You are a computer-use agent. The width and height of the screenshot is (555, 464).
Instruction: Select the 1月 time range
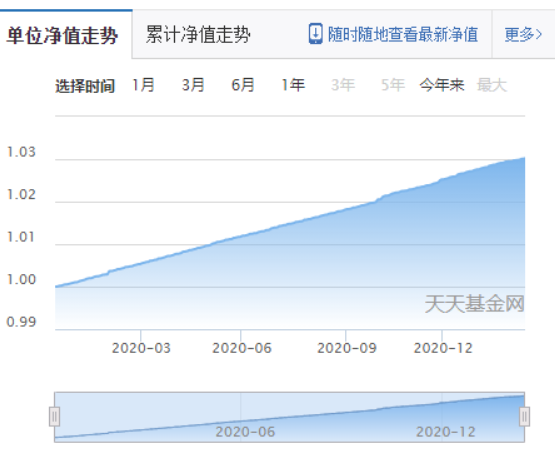point(143,85)
